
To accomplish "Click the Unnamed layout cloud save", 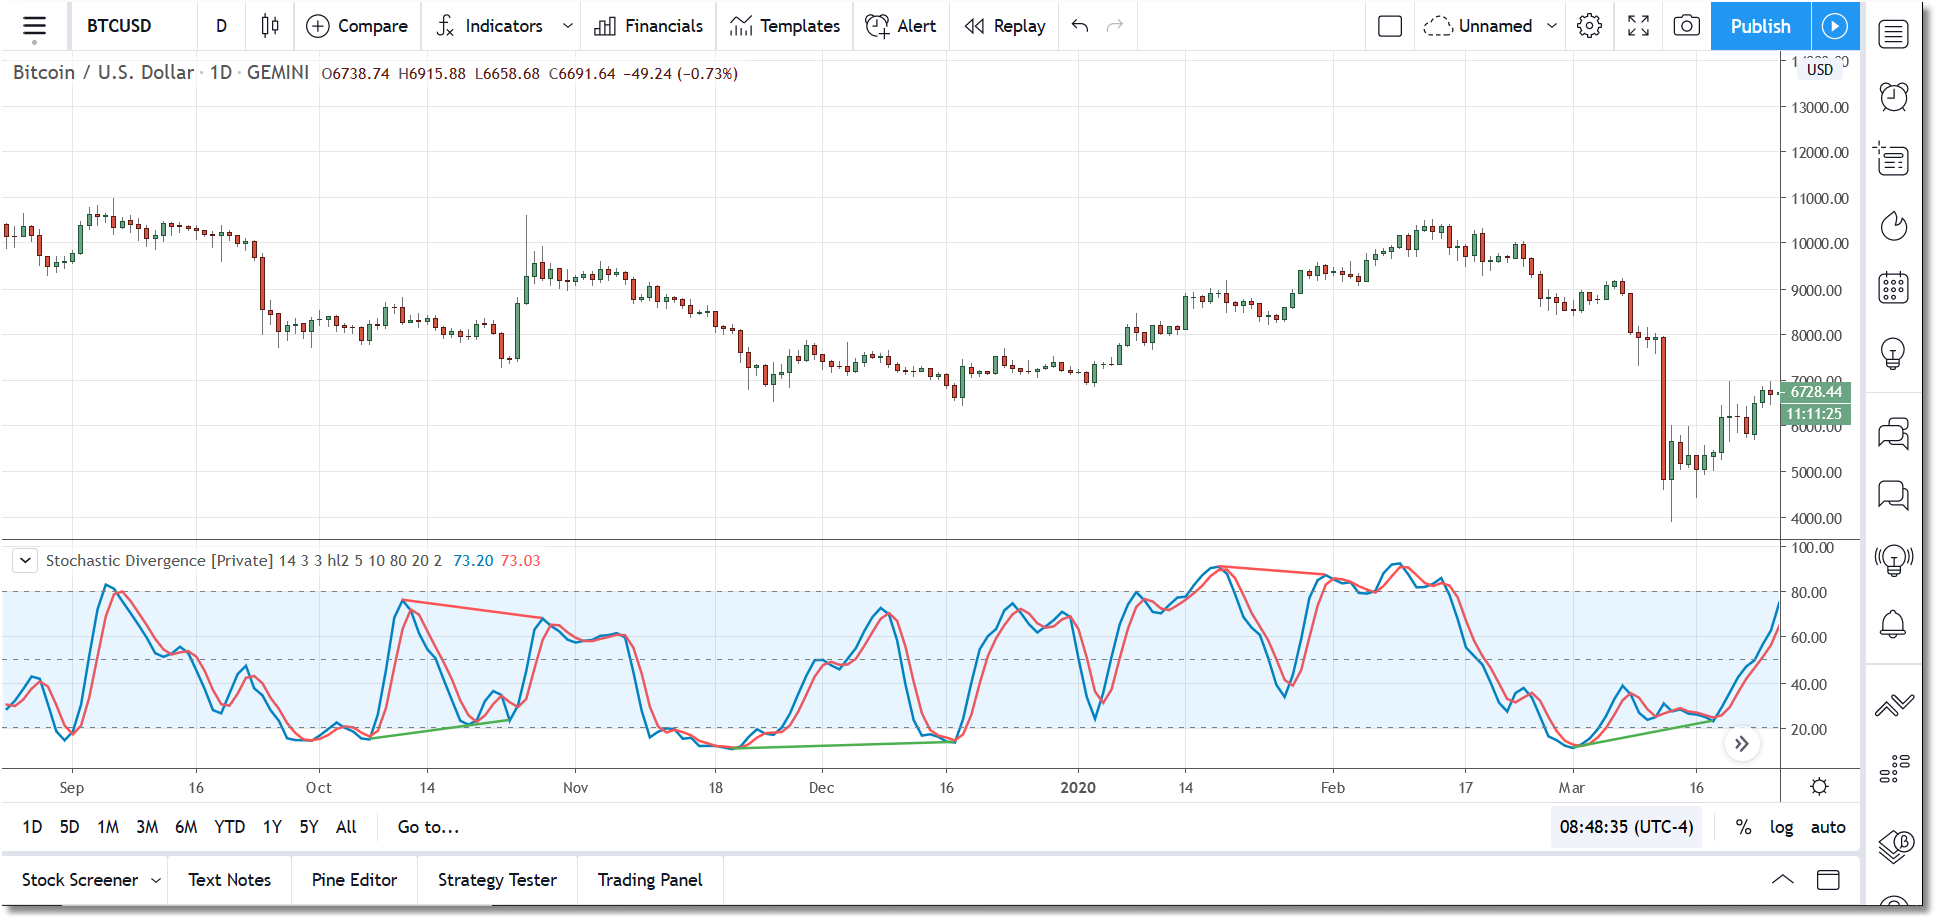I will [x=1478, y=26].
